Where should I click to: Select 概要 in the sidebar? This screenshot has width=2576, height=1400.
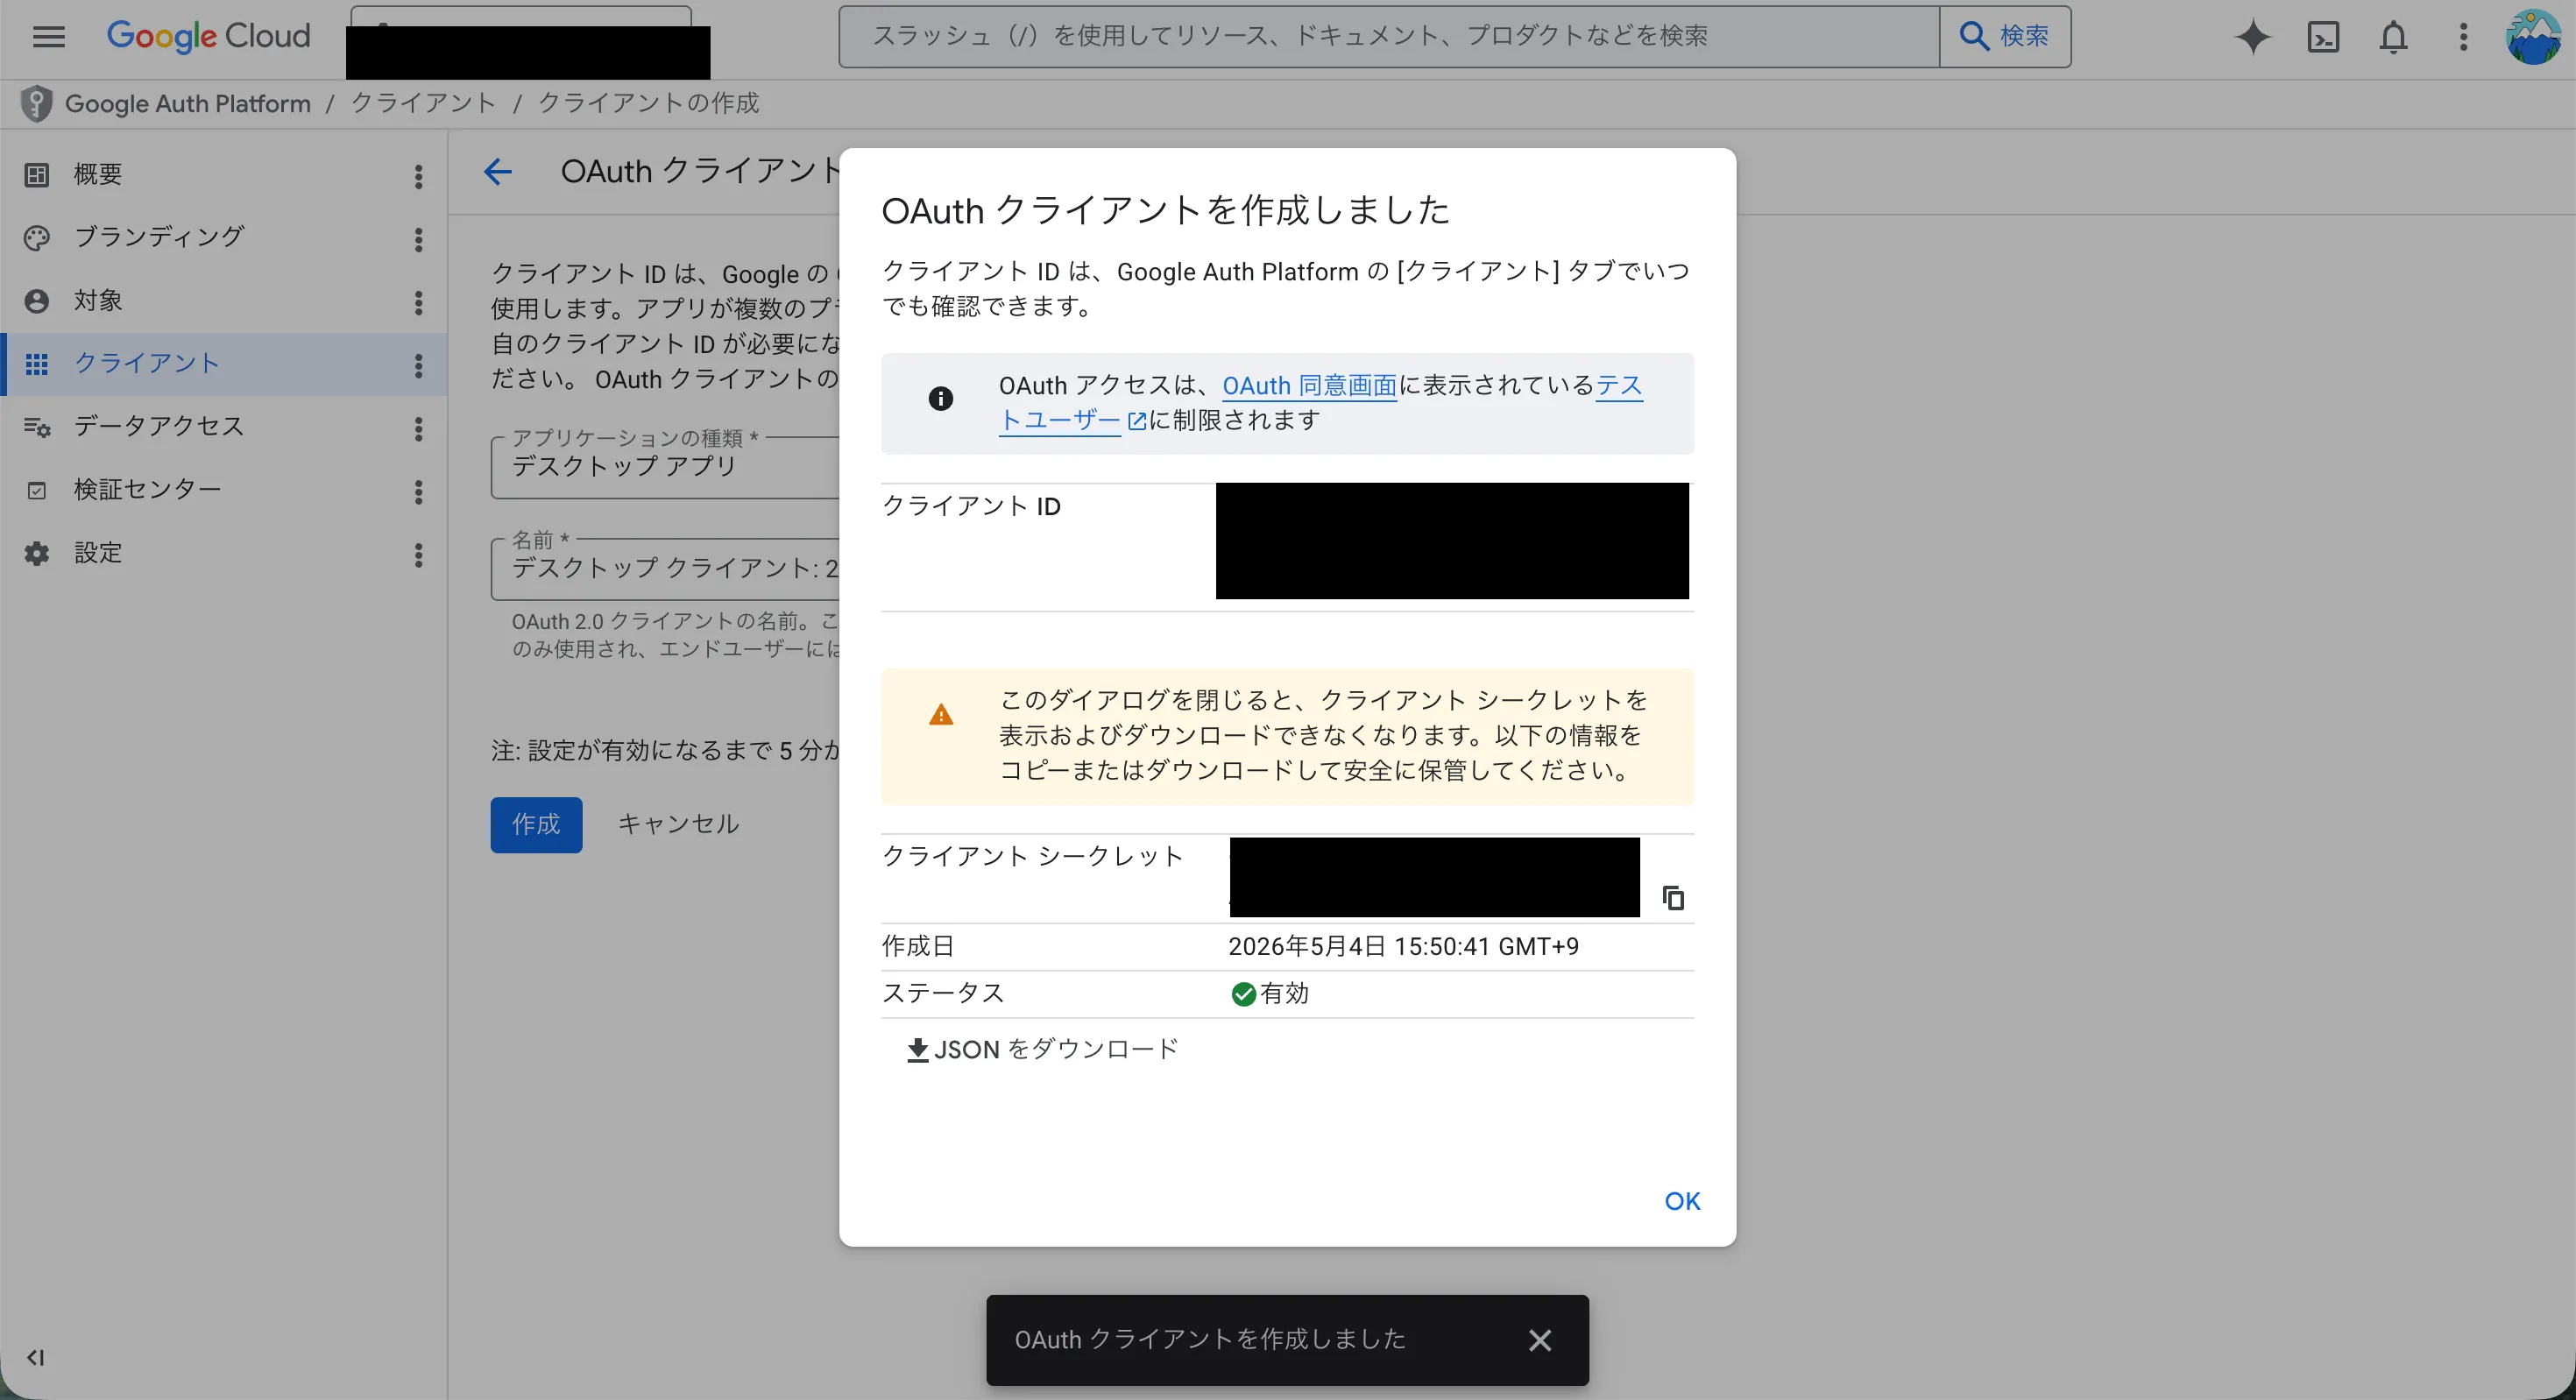pyautogui.click(x=99, y=175)
